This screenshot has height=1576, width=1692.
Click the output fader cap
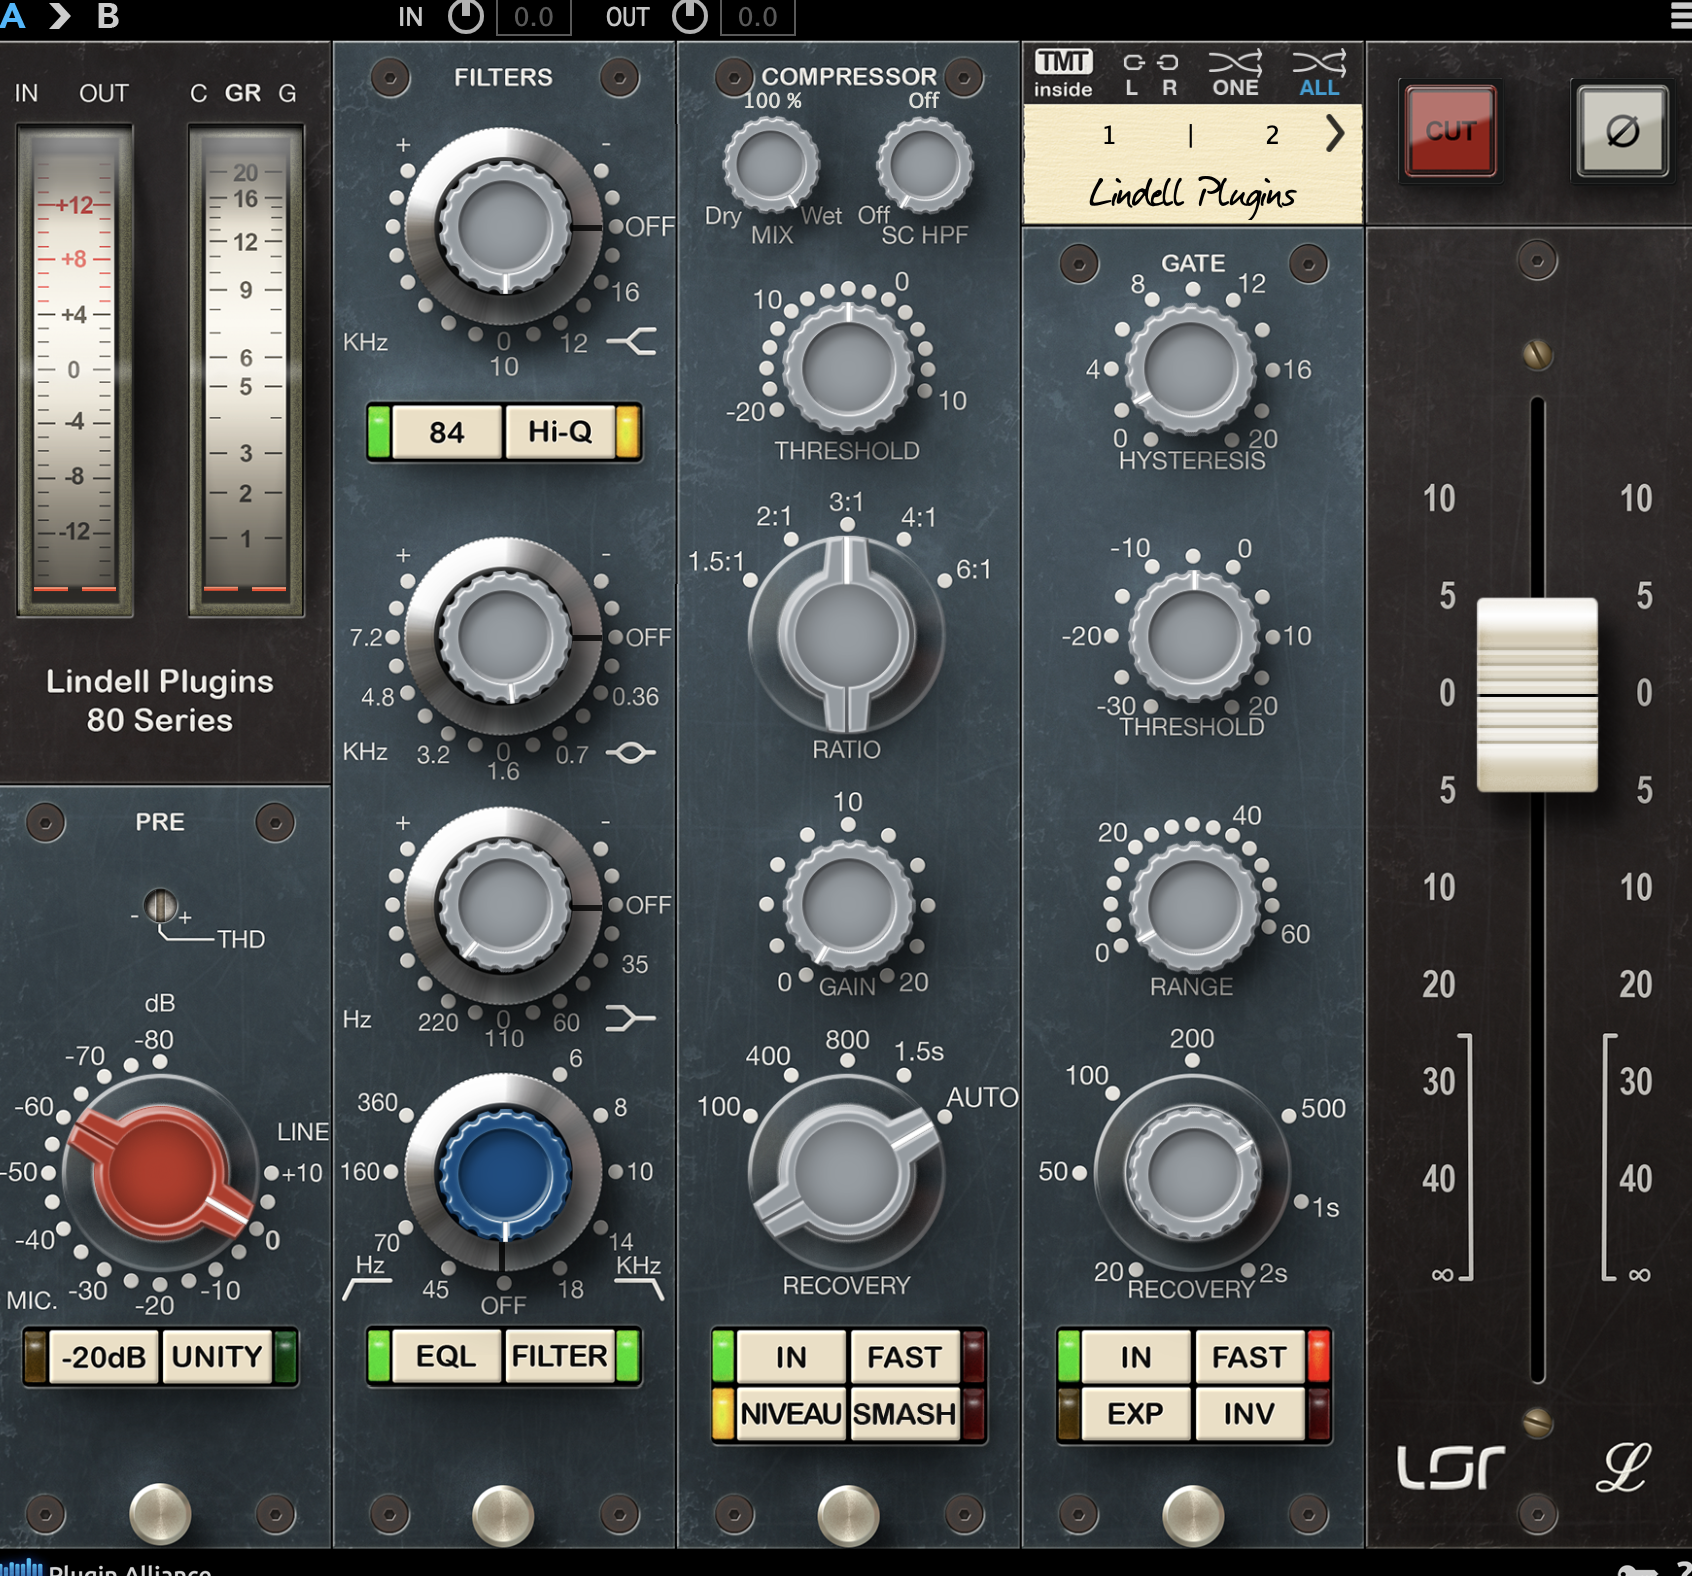coord(1537,694)
